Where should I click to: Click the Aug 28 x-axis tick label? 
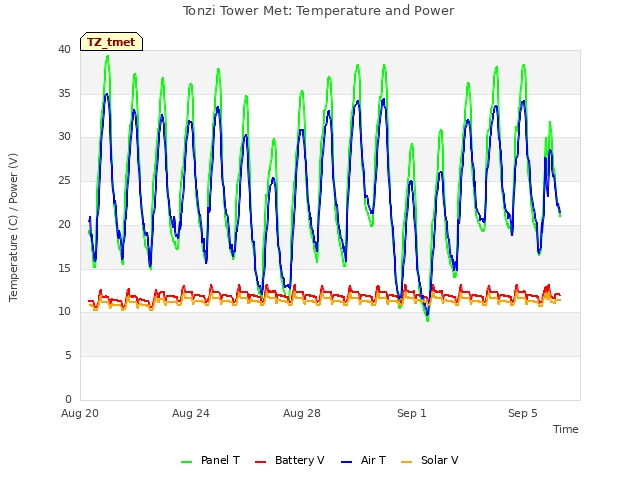pos(302,413)
